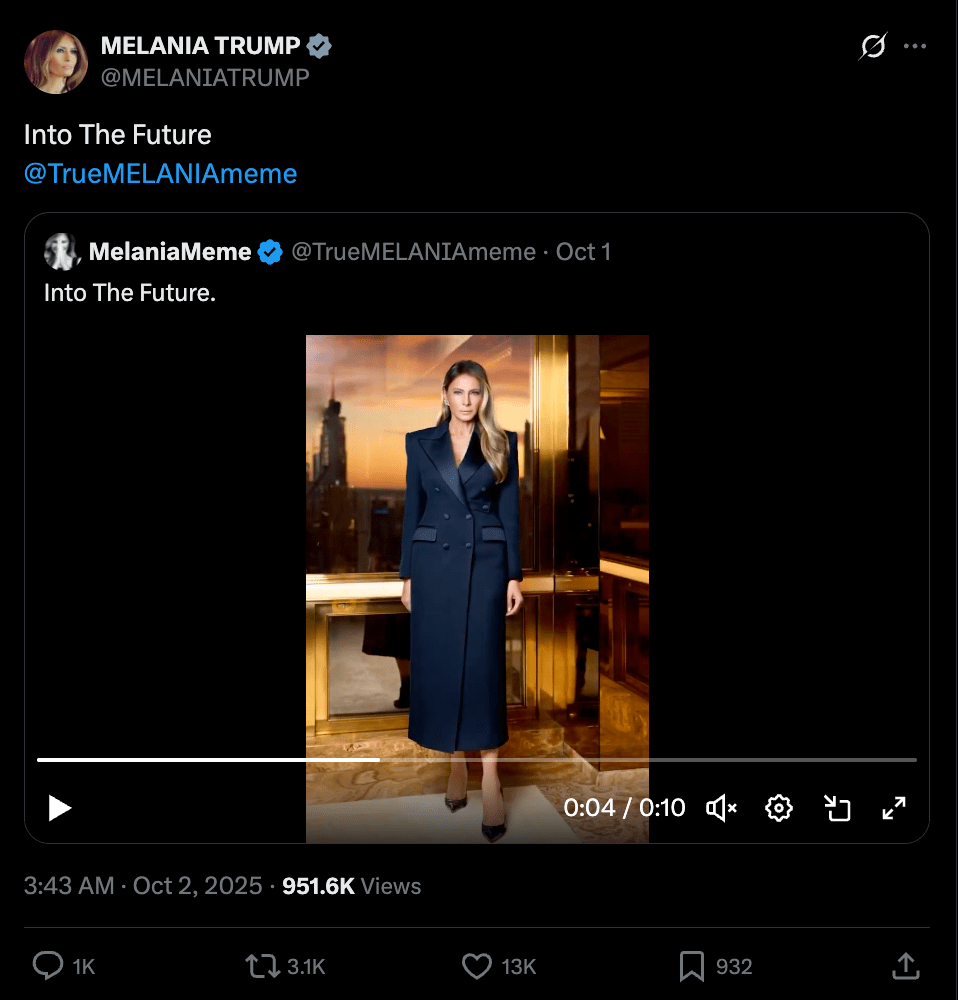This screenshot has width=958, height=1000.
Task: Click MELANIA TRUMP's verified badge
Action: coord(319,45)
